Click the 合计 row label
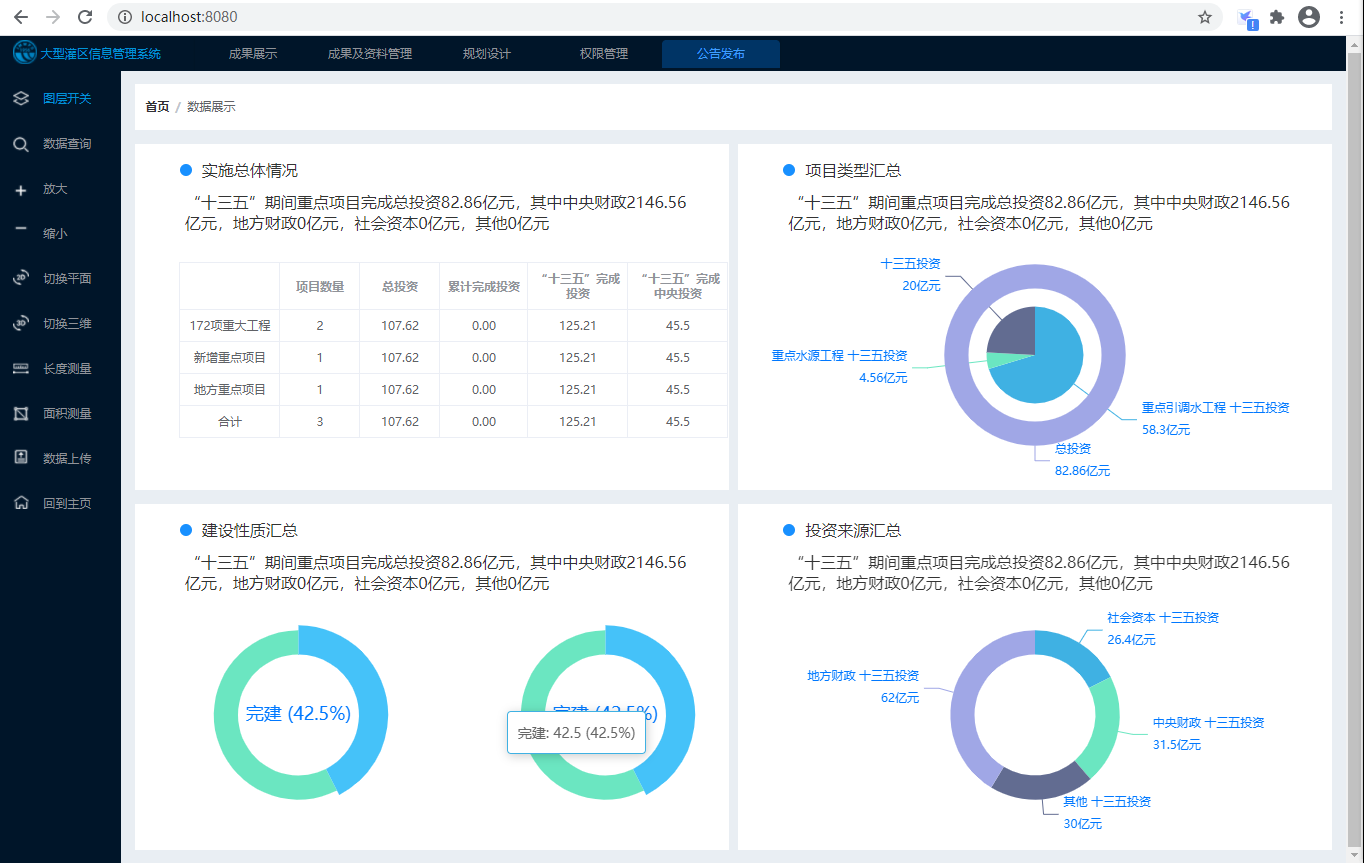The width and height of the screenshot is (1364, 863). tap(230, 422)
